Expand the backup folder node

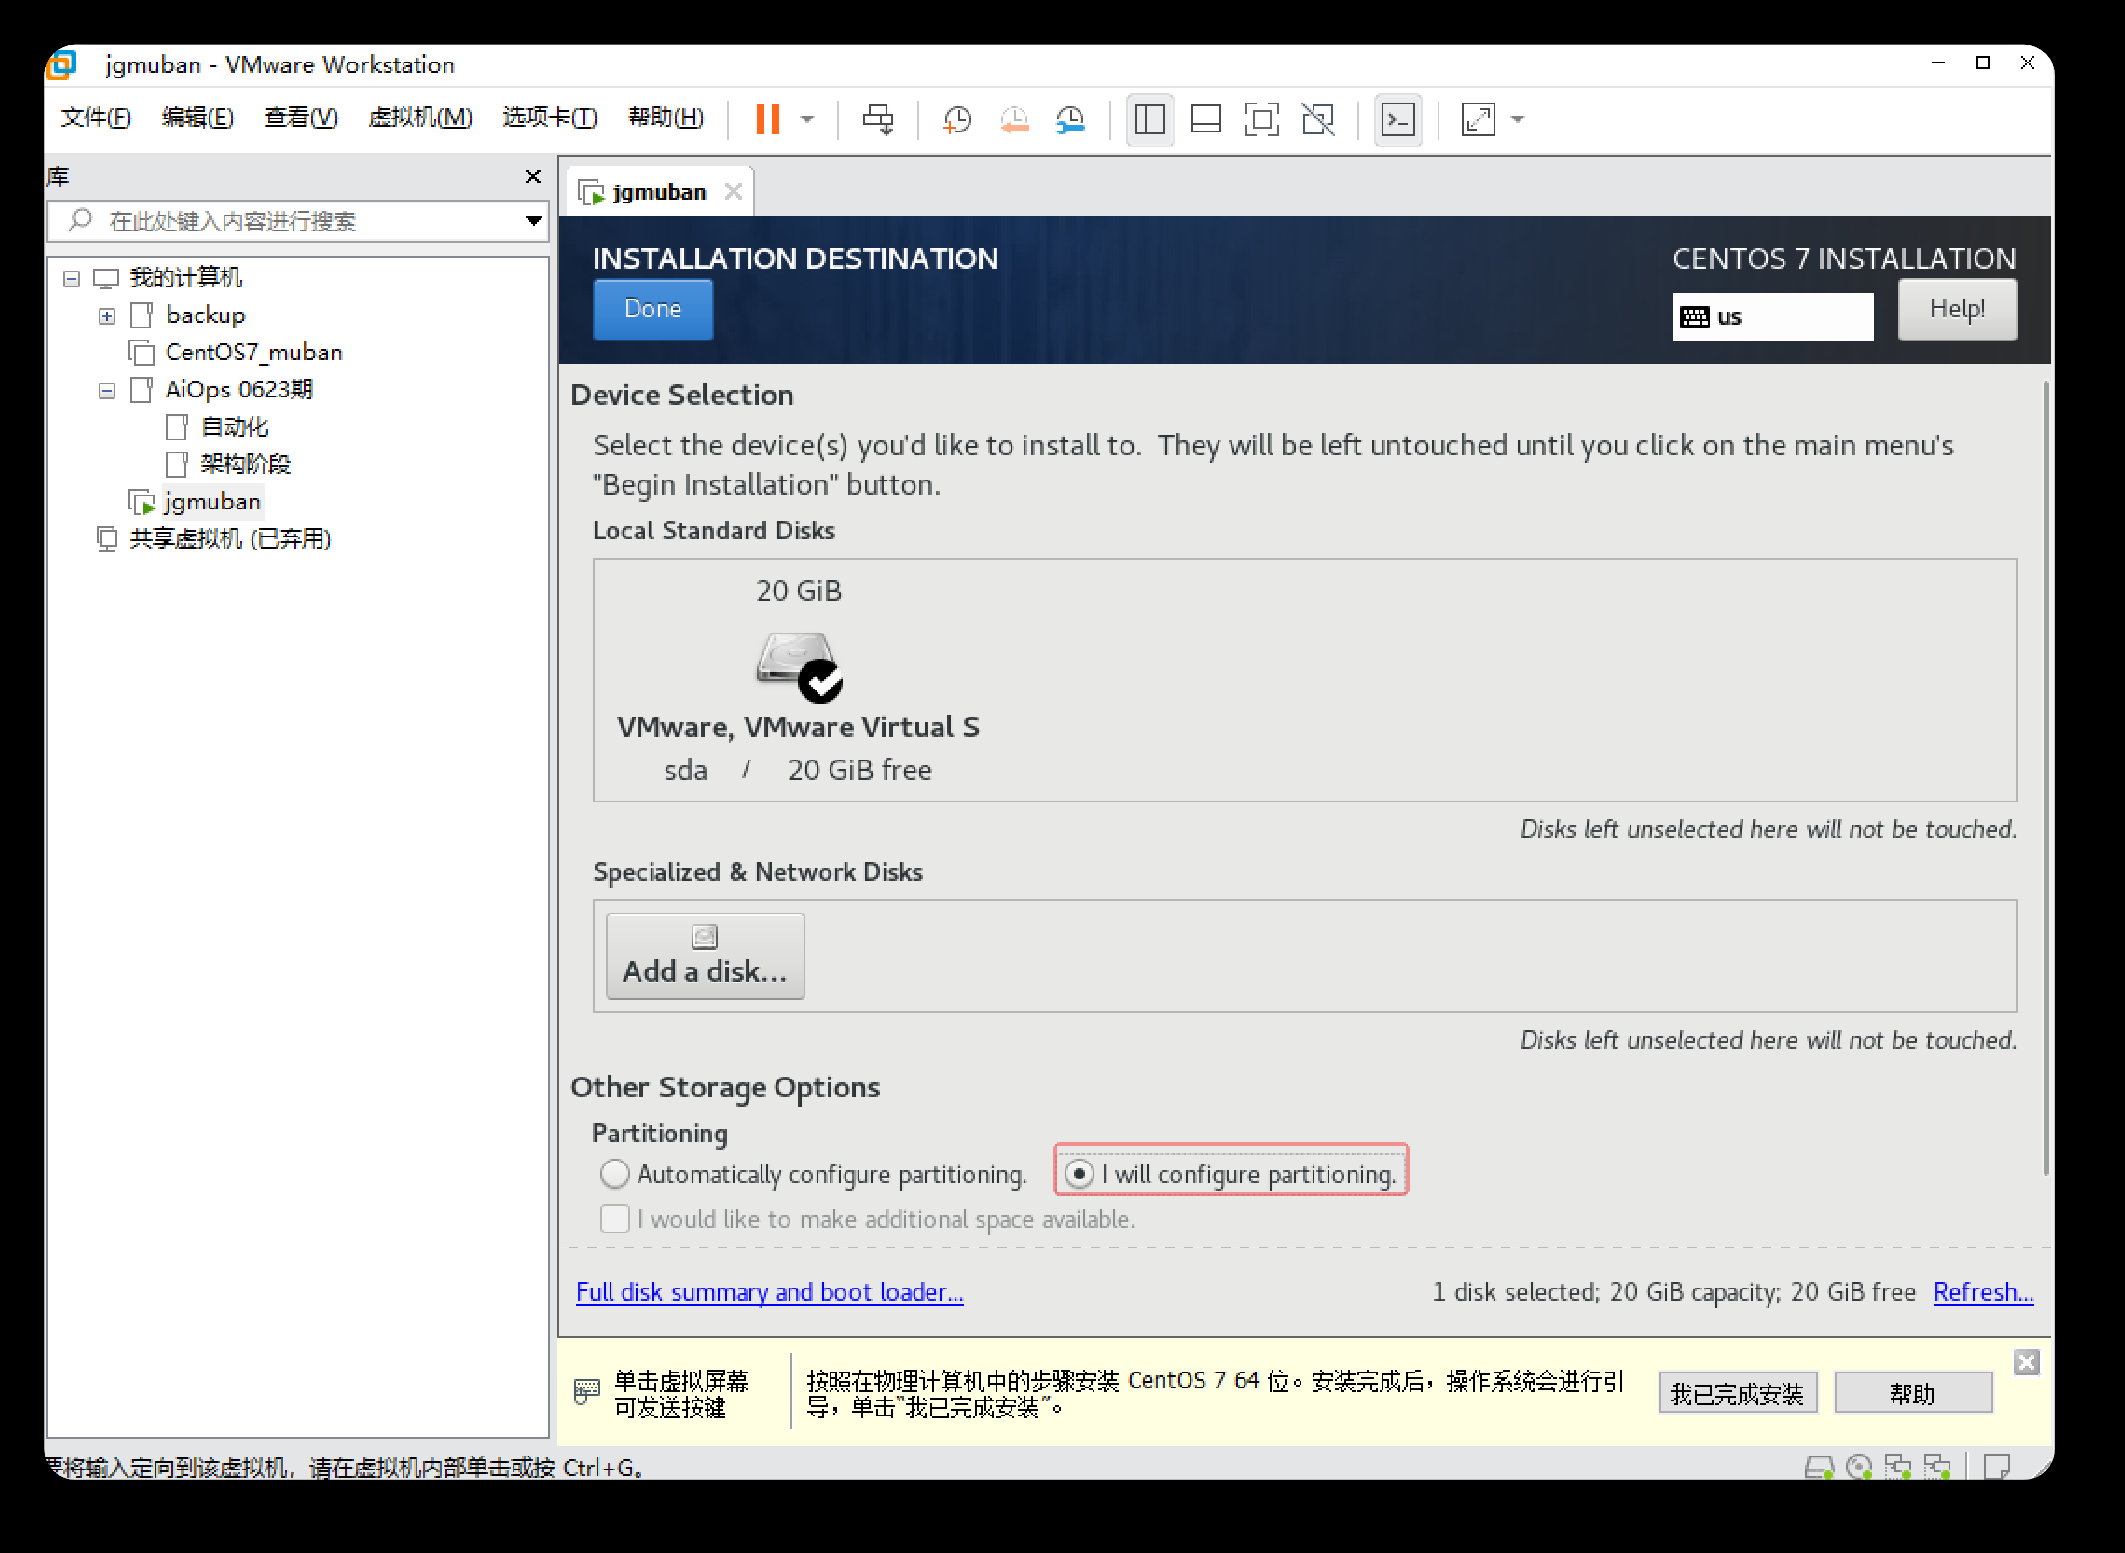click(107, 317)
